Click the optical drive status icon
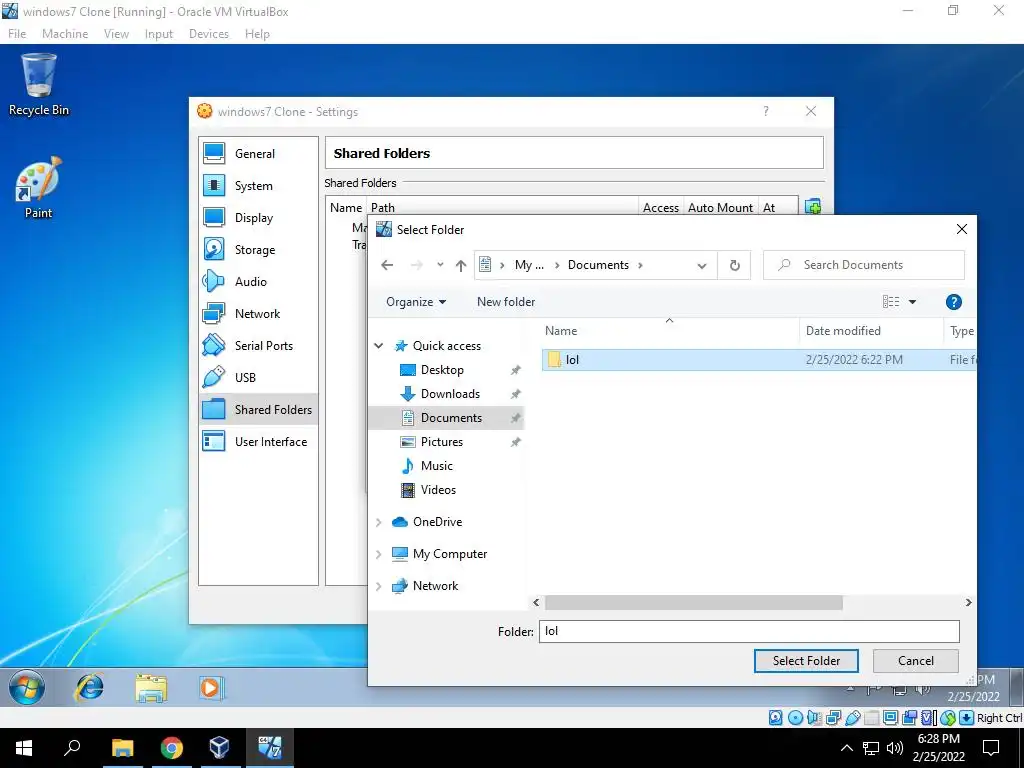Screen dimensions: 1024x768 [795, 718]
